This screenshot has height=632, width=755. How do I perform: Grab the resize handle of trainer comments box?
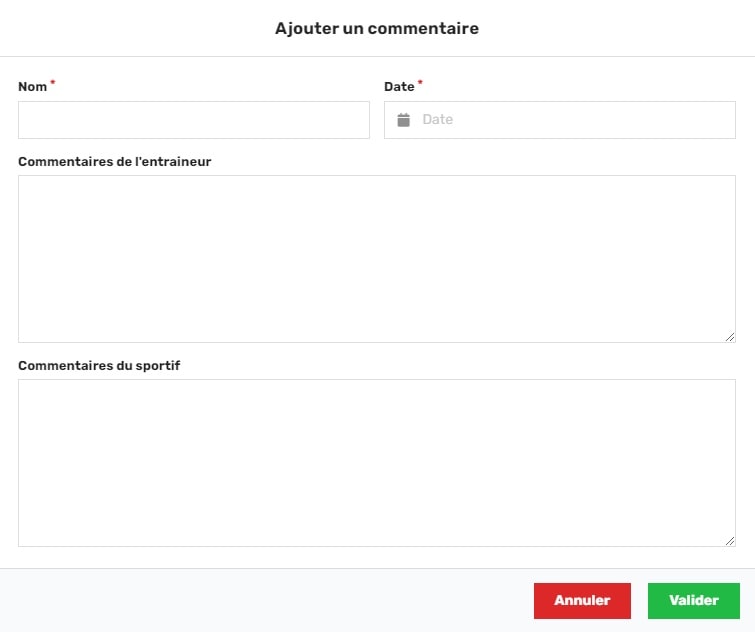coord(730,337)
